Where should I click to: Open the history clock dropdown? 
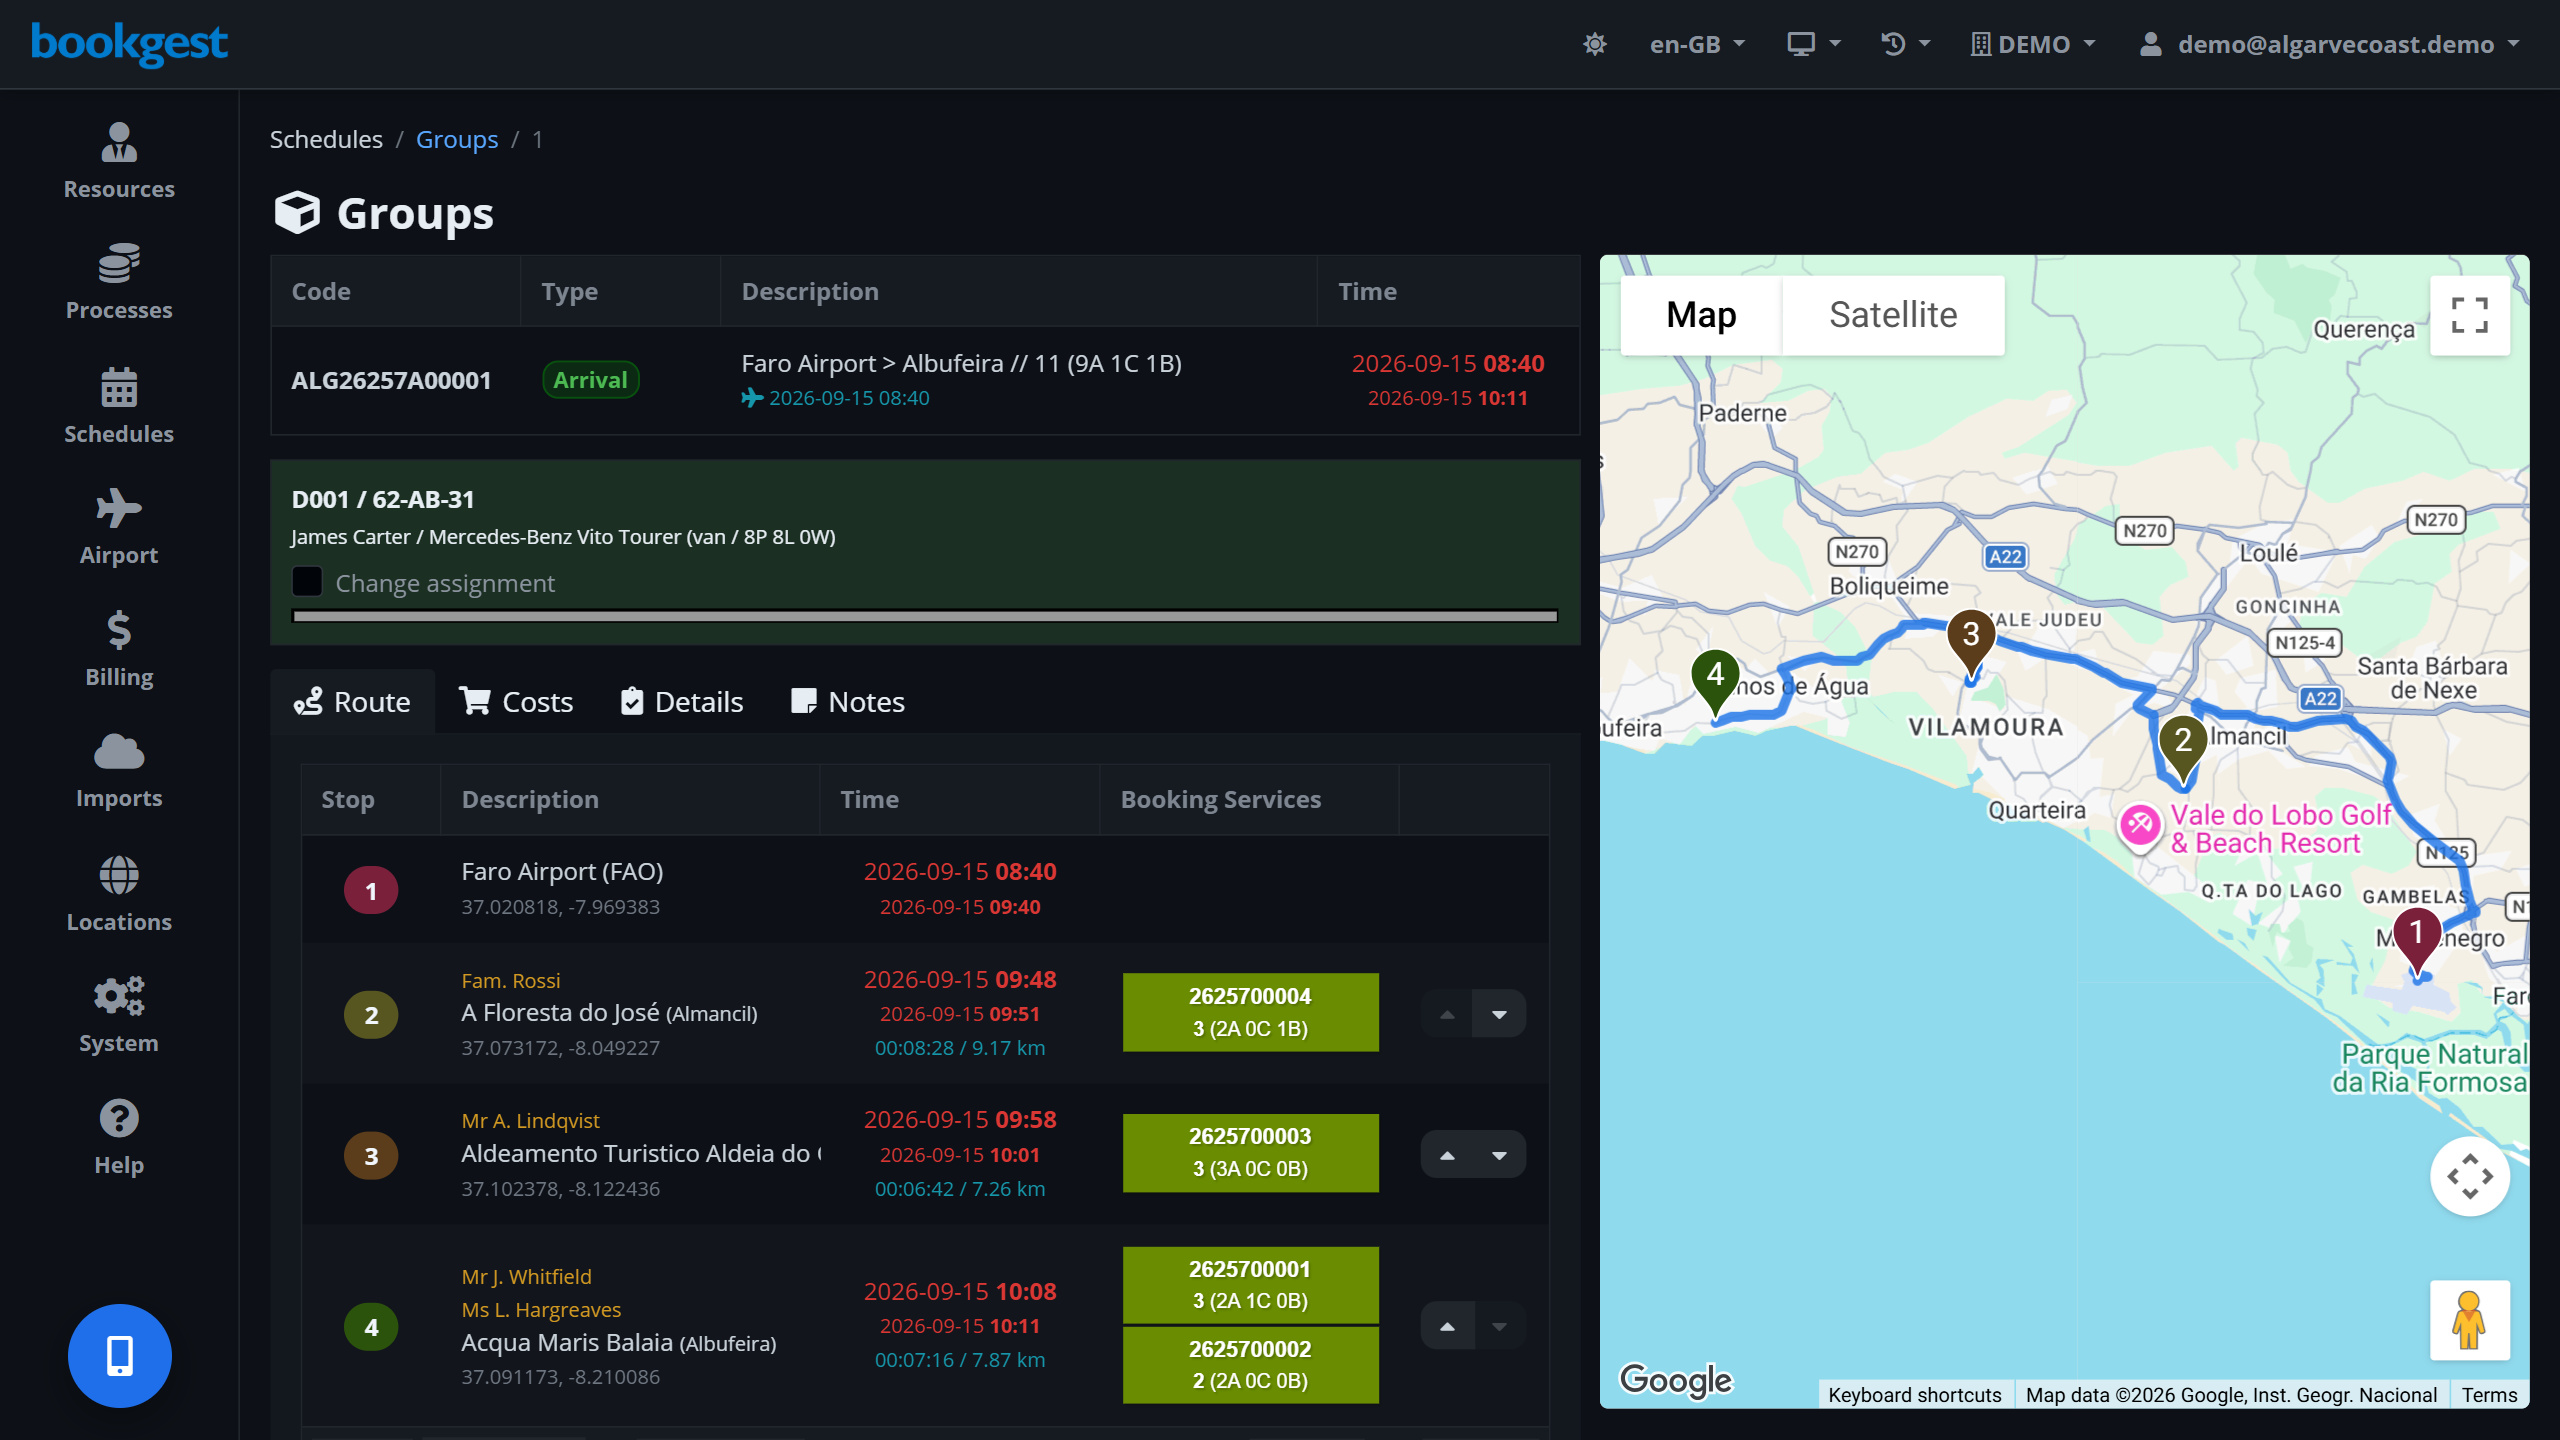[x=1905, y=44]
